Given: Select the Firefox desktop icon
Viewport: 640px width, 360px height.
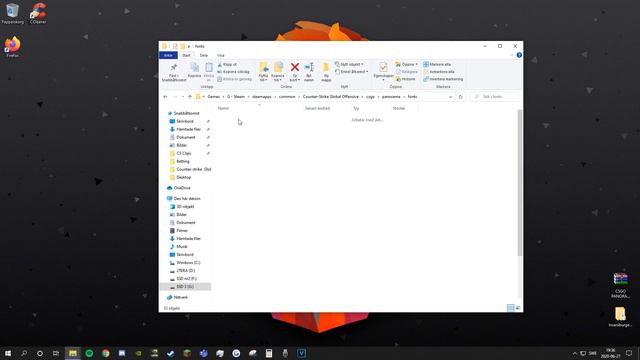Looking at the screenshot, I should (12, 47).
